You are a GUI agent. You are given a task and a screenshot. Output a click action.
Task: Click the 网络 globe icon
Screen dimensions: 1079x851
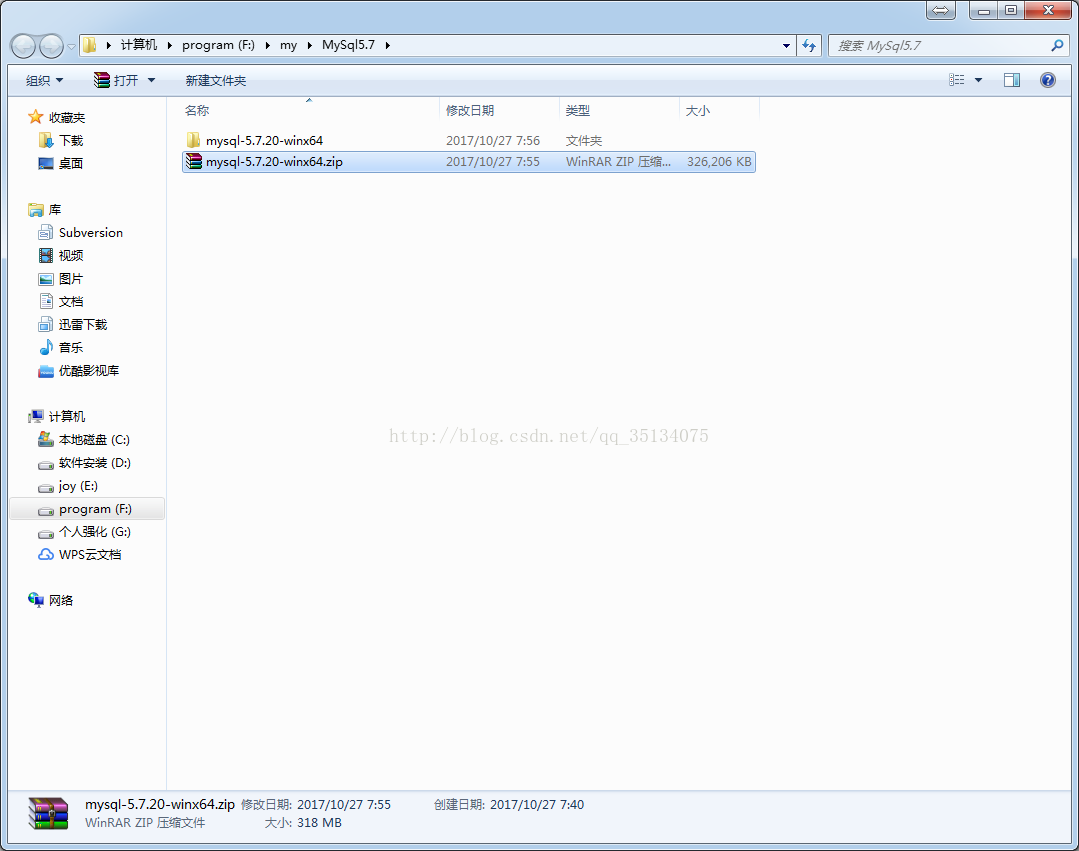[36, 599]
